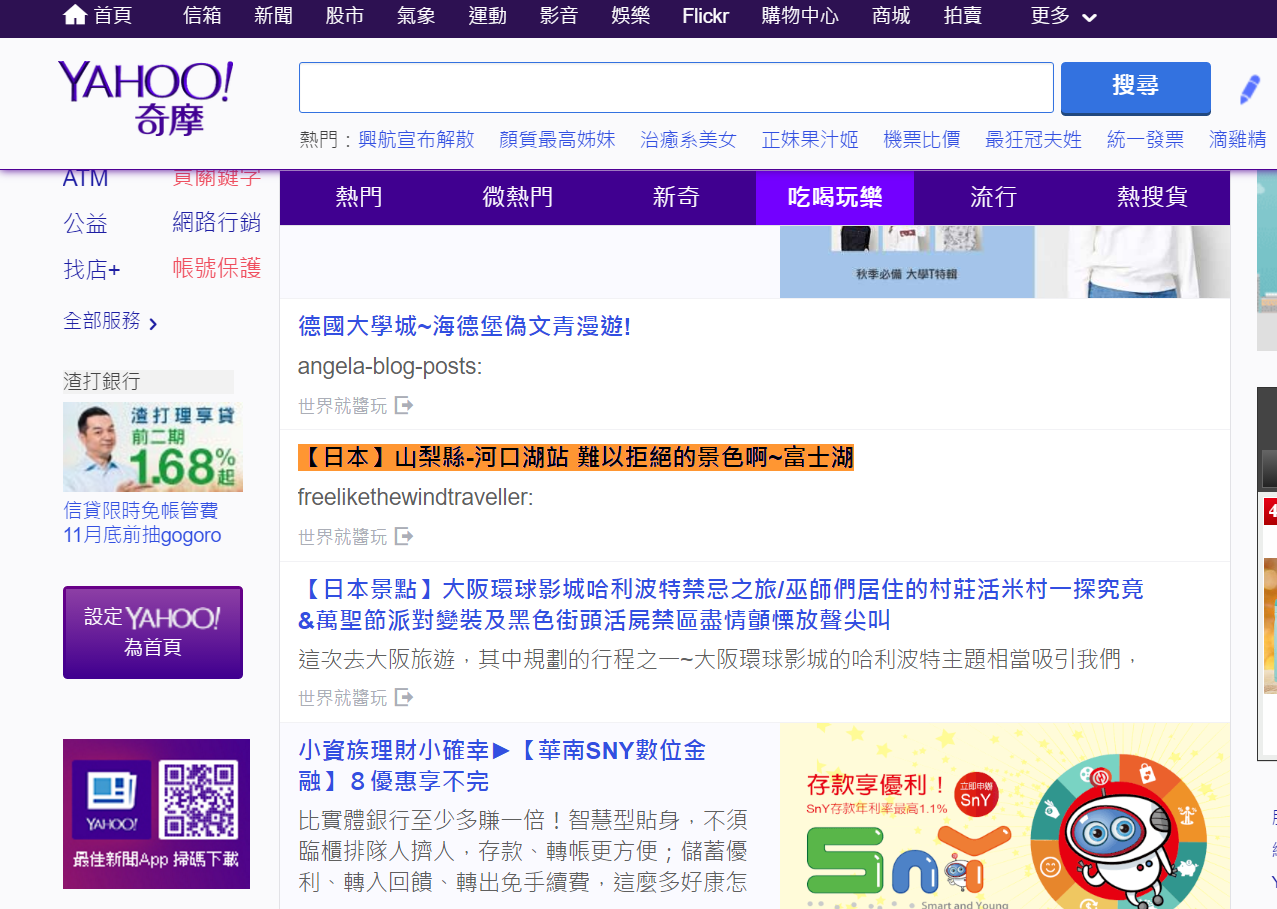Open trending search 治癒系美女

pos(688,140)
